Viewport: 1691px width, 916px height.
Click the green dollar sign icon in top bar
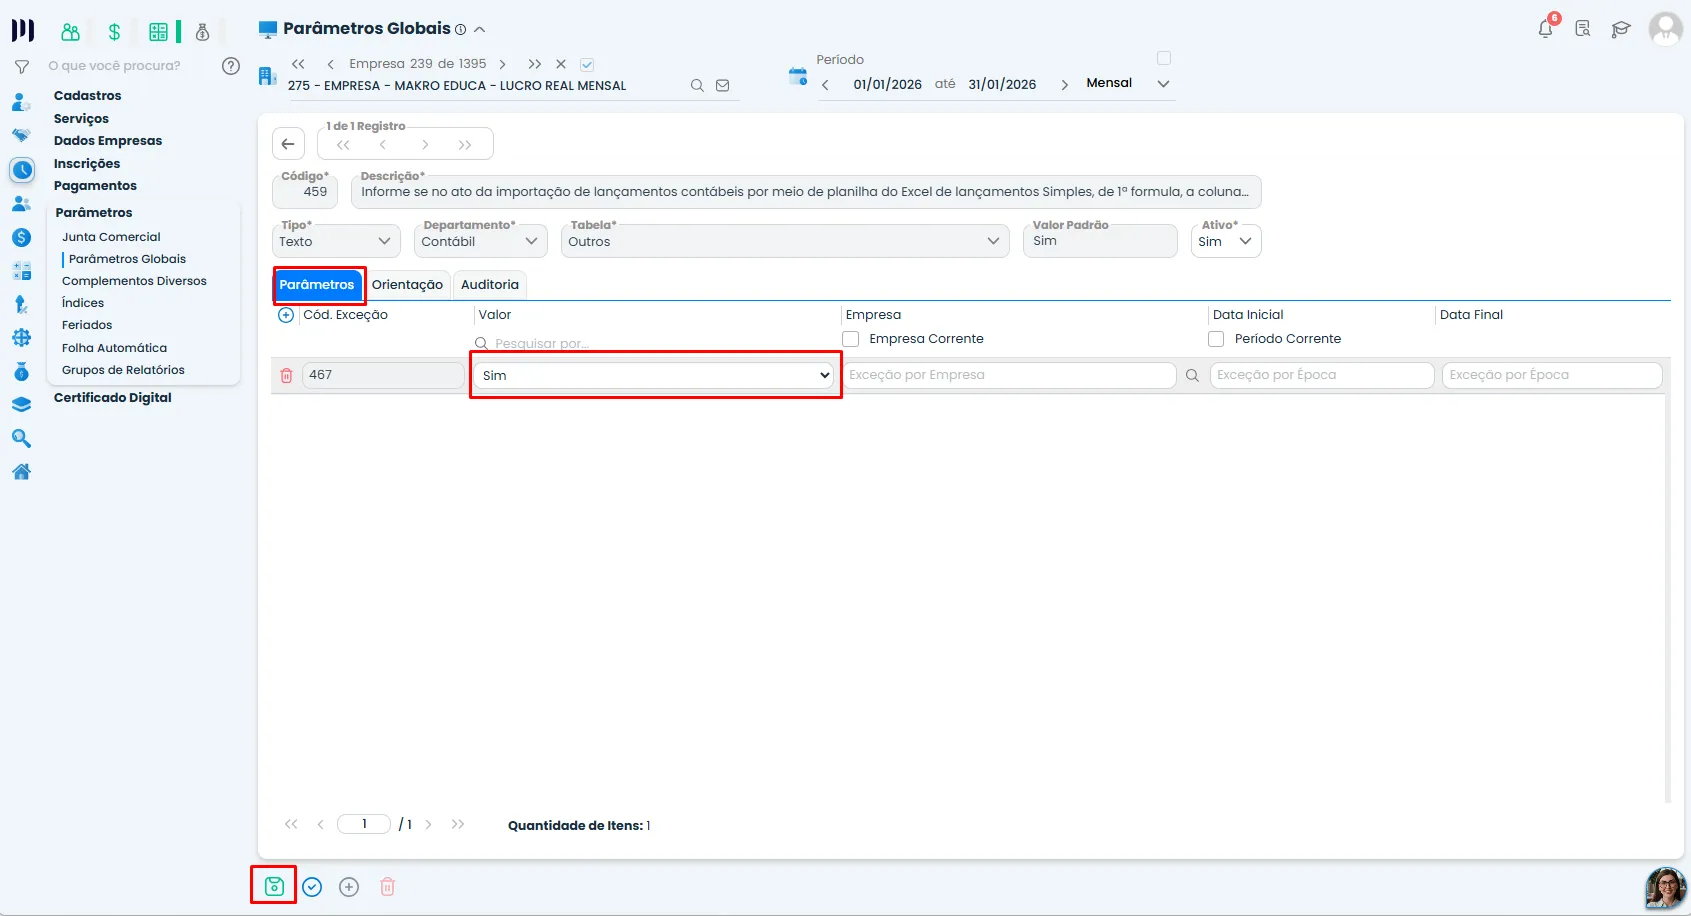(x=114, y=32)
